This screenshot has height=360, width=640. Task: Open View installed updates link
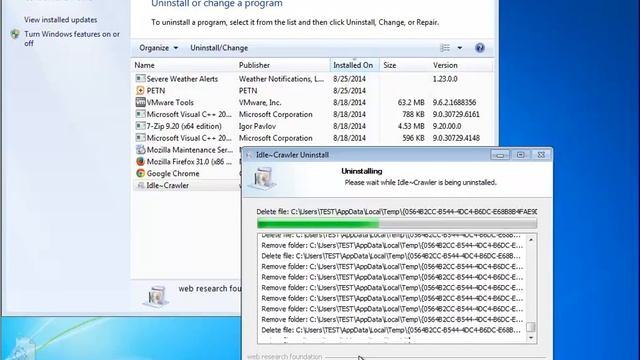pyautogui.click(x=60, y=20)
